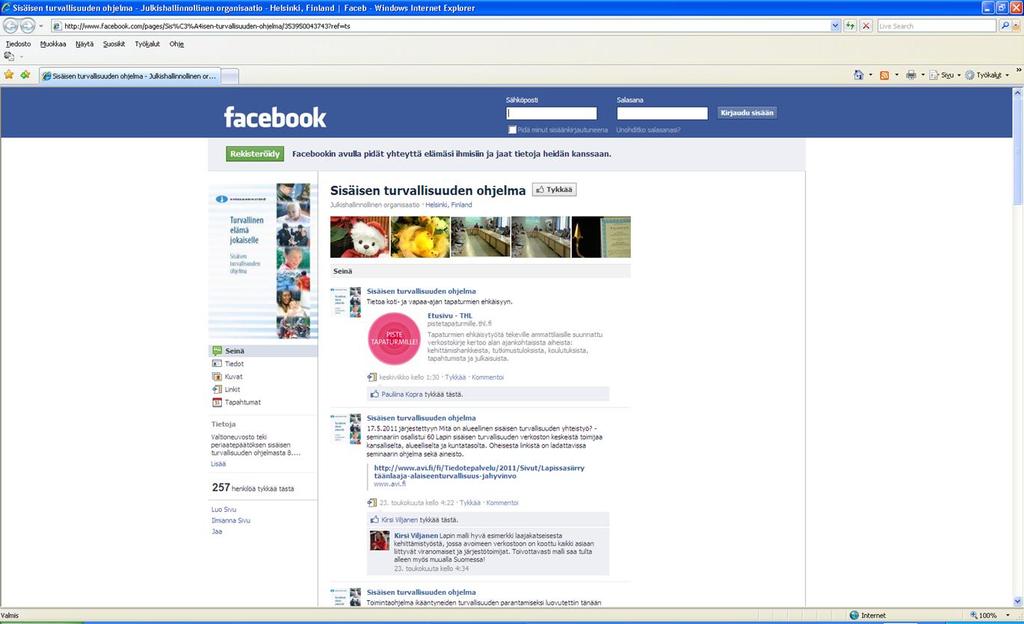This screenshot has height=624, width=1024.
Task: Click the toolbar icon below Tiedosto menu
Action: pos(9,56)
